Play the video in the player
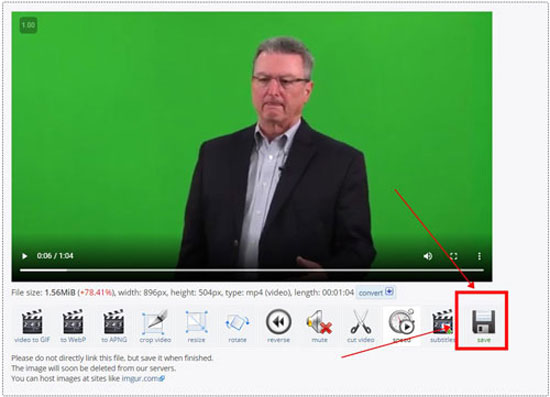550x397 pixels. pos(25,256)
